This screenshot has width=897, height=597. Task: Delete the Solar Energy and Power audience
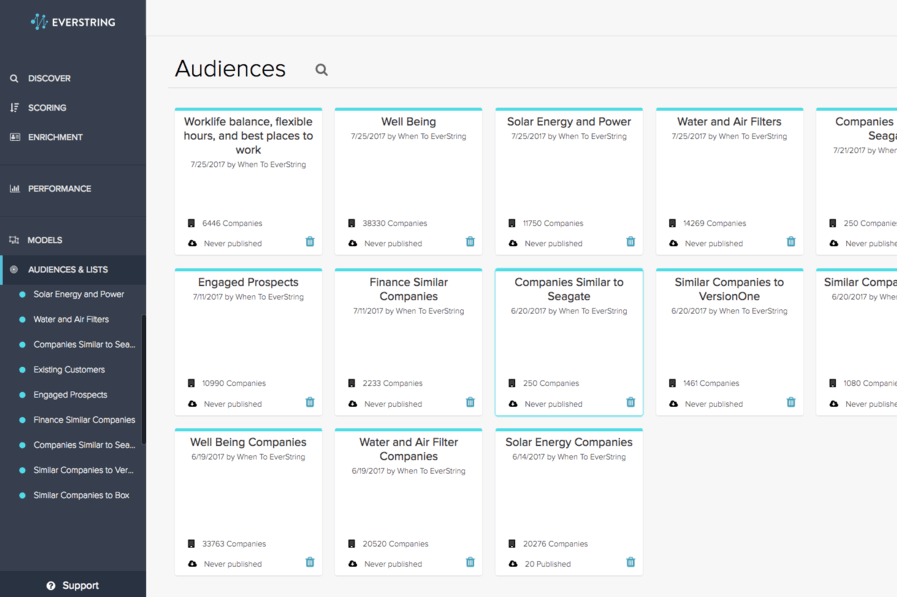(630, 241)
